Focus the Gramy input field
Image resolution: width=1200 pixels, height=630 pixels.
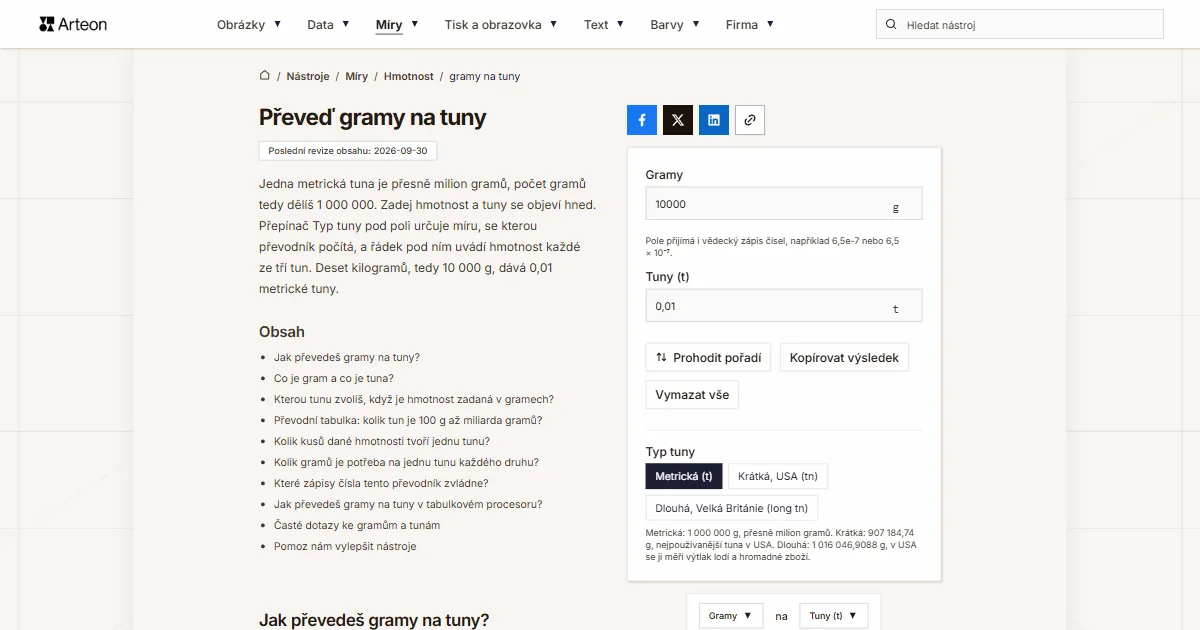[784, 203]
